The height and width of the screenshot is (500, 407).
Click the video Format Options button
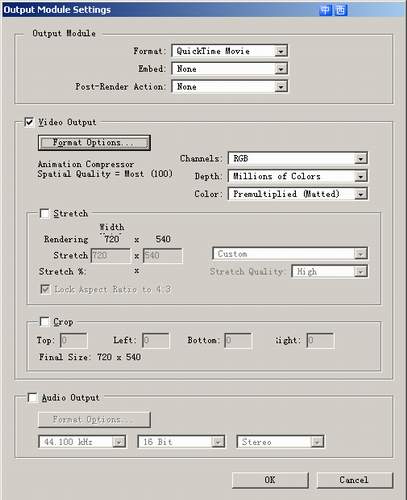pyautogui.click(x=94, y=143)
